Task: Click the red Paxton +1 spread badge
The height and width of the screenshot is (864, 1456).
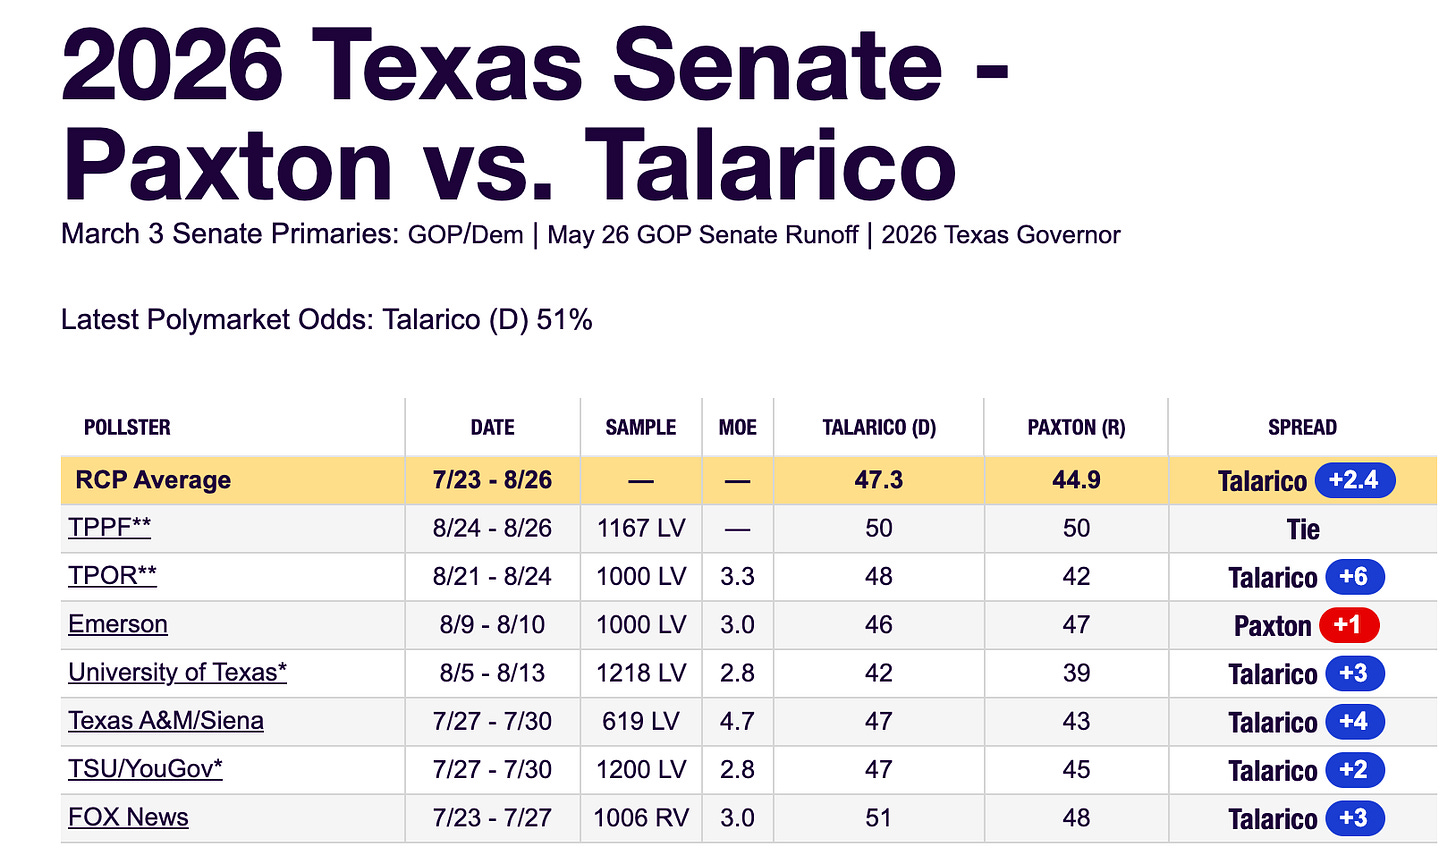Action: point(1349,625)
